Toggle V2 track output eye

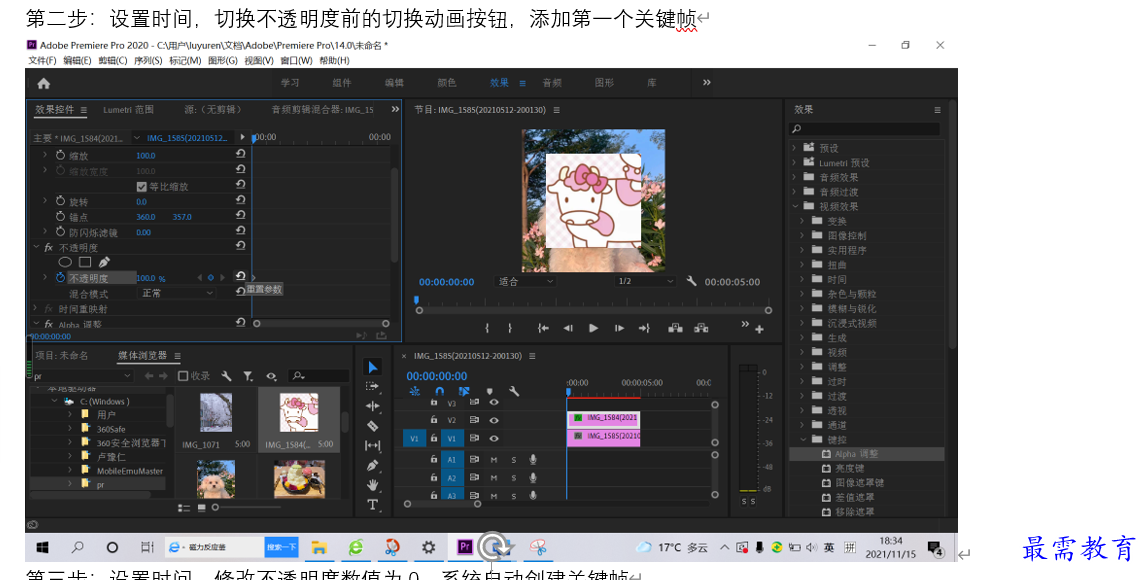pos(494,420)
